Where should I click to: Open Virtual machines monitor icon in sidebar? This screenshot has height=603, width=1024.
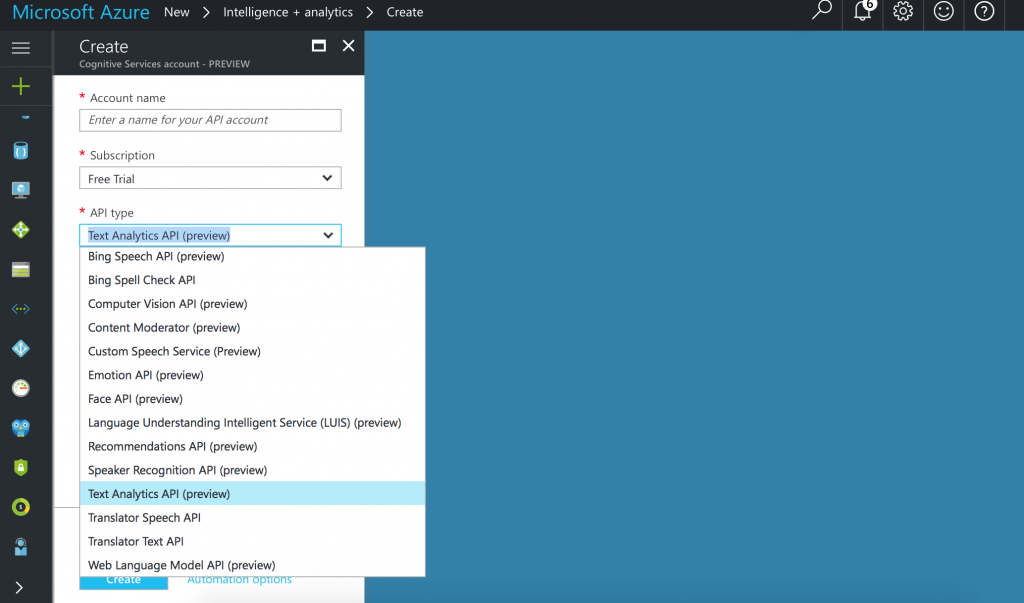coord(20,190)
